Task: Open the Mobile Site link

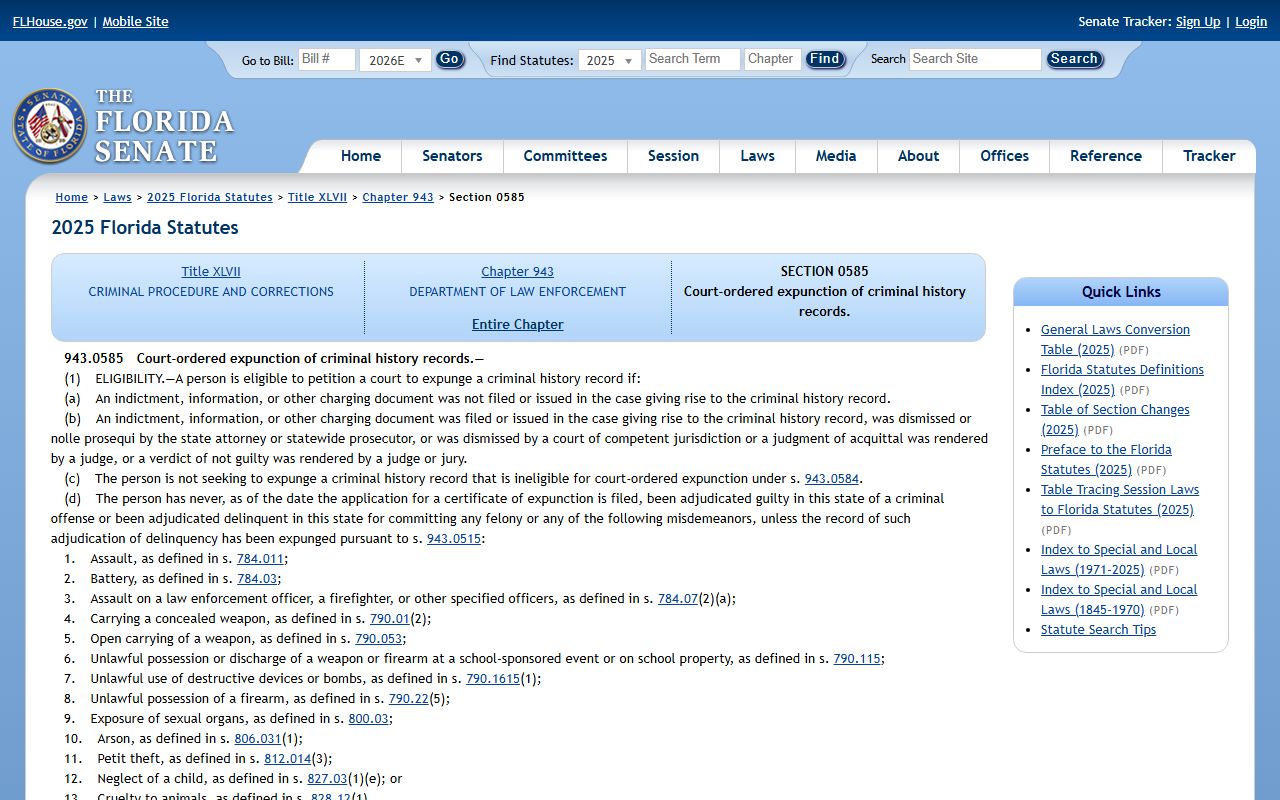Action: [135, 21]
